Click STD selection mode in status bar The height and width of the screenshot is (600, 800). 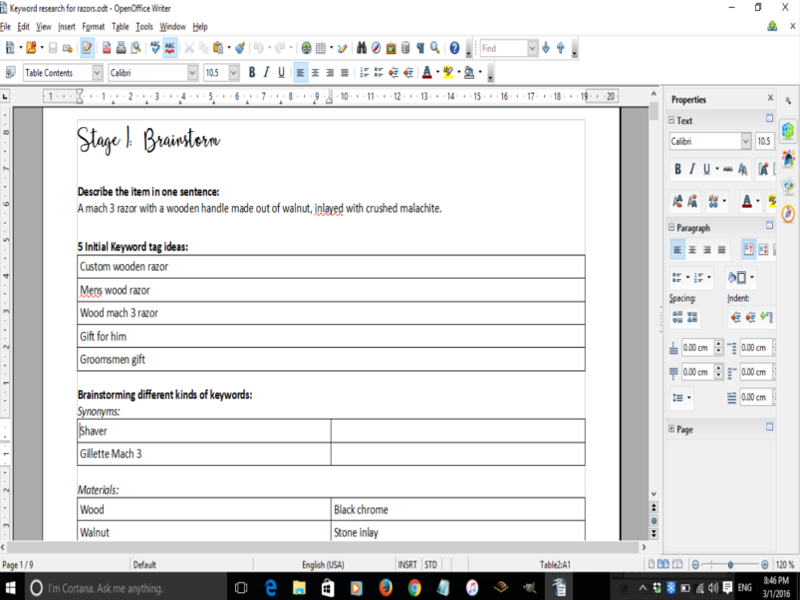coord(431,564)
